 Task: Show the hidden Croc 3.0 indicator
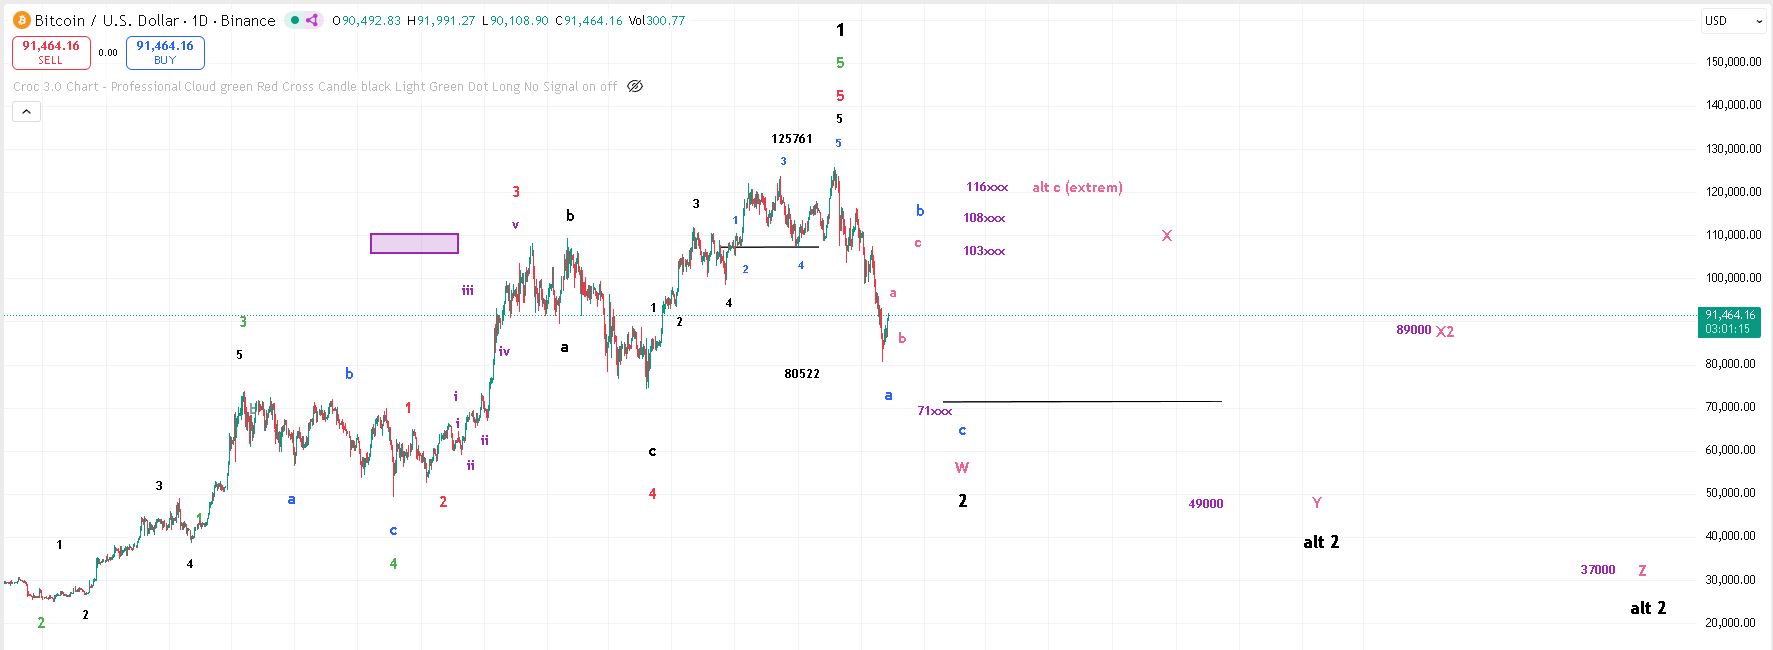coord(635,86)
